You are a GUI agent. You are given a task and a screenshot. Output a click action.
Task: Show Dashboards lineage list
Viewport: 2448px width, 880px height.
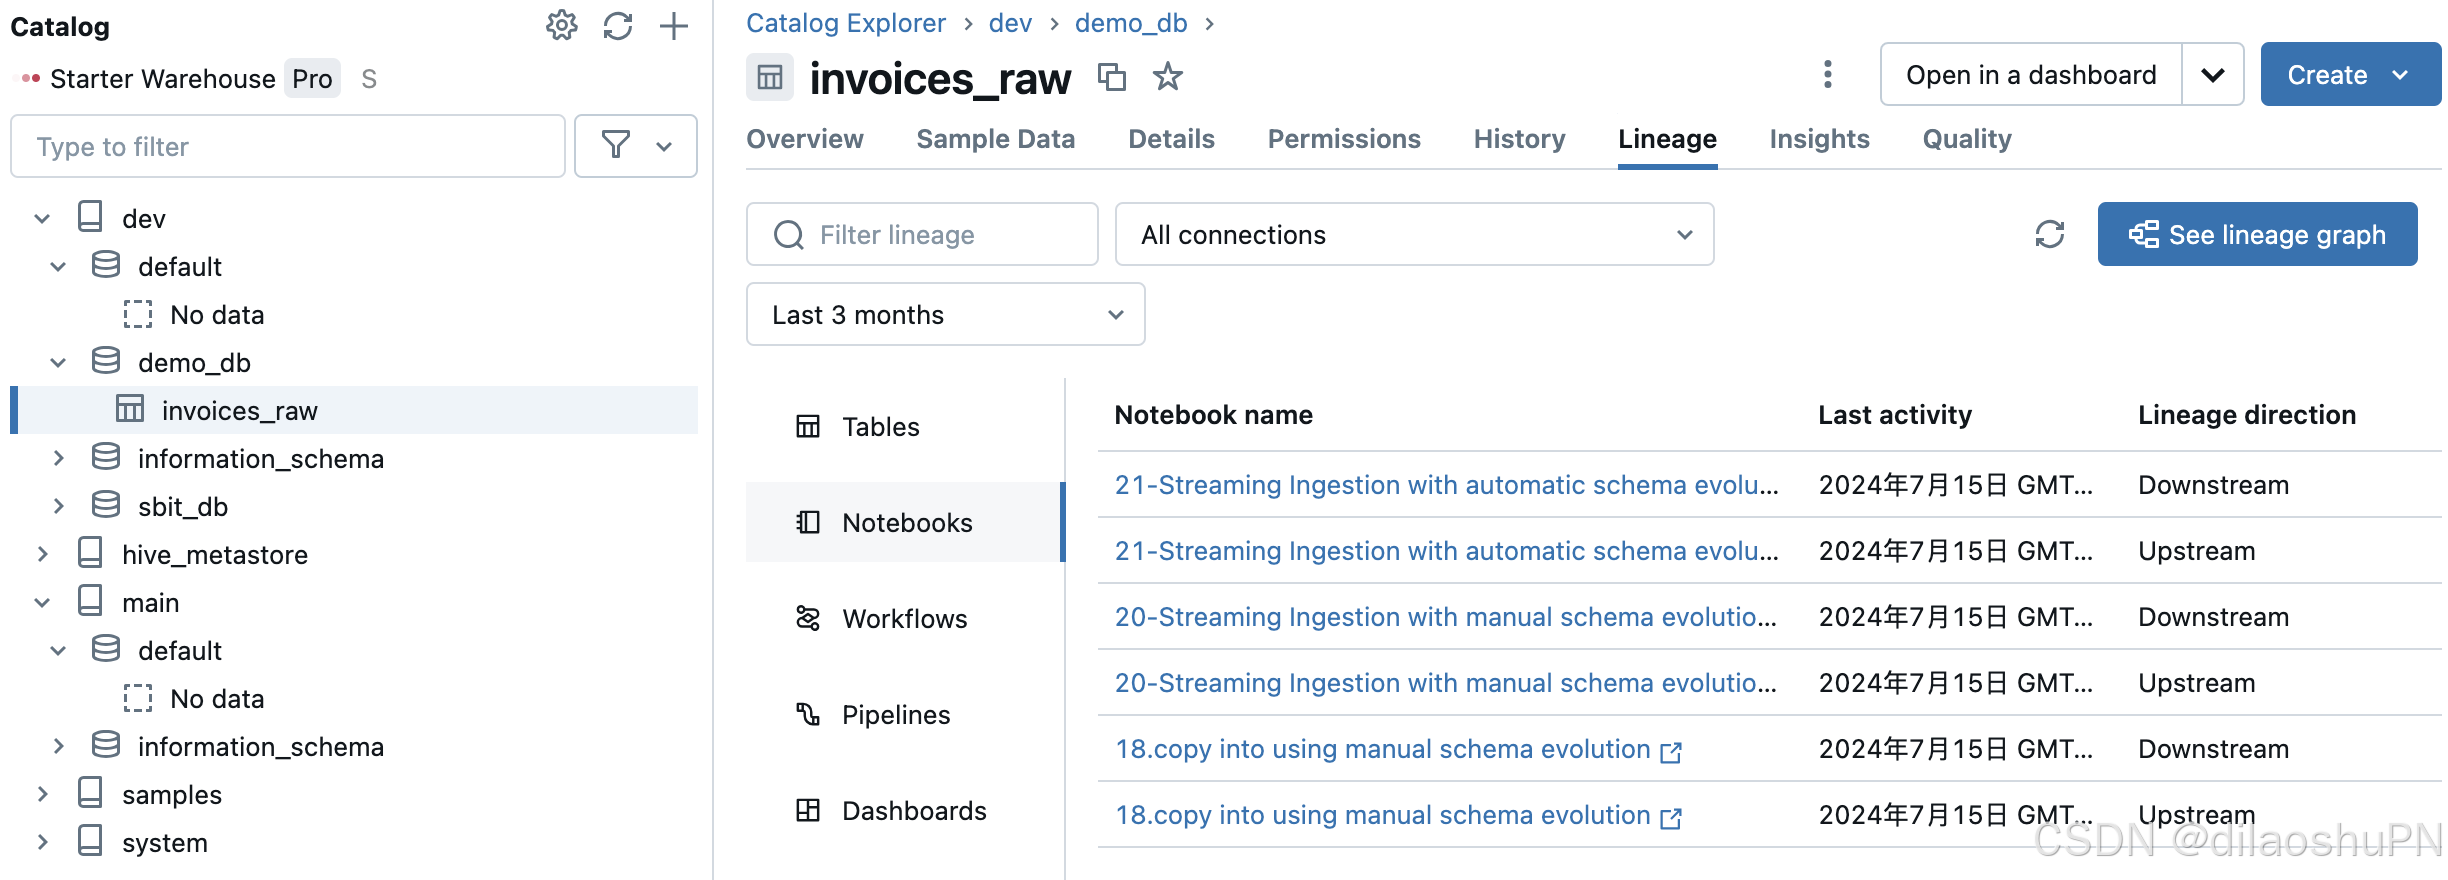(x=904, y=810)
